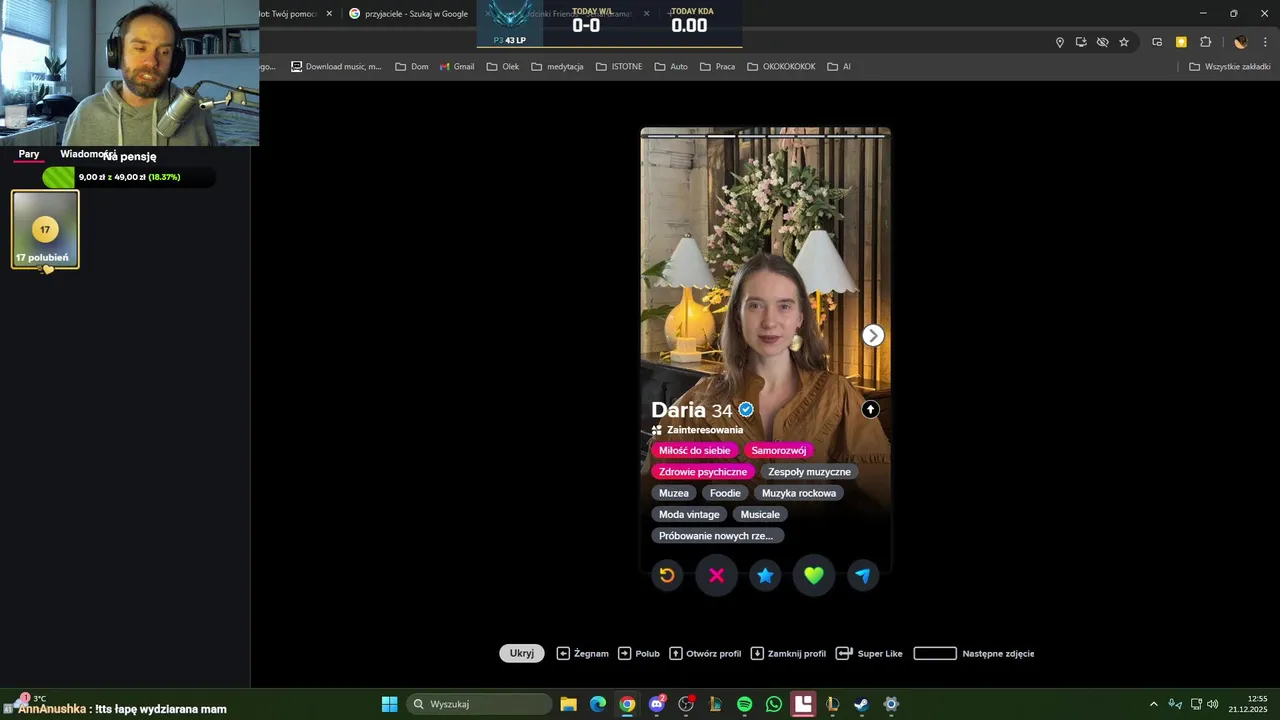Viewport: 1280px width, 720px height.
Task: Open the '17 polubień' likes thumbnail
Action: pos(45,230)
